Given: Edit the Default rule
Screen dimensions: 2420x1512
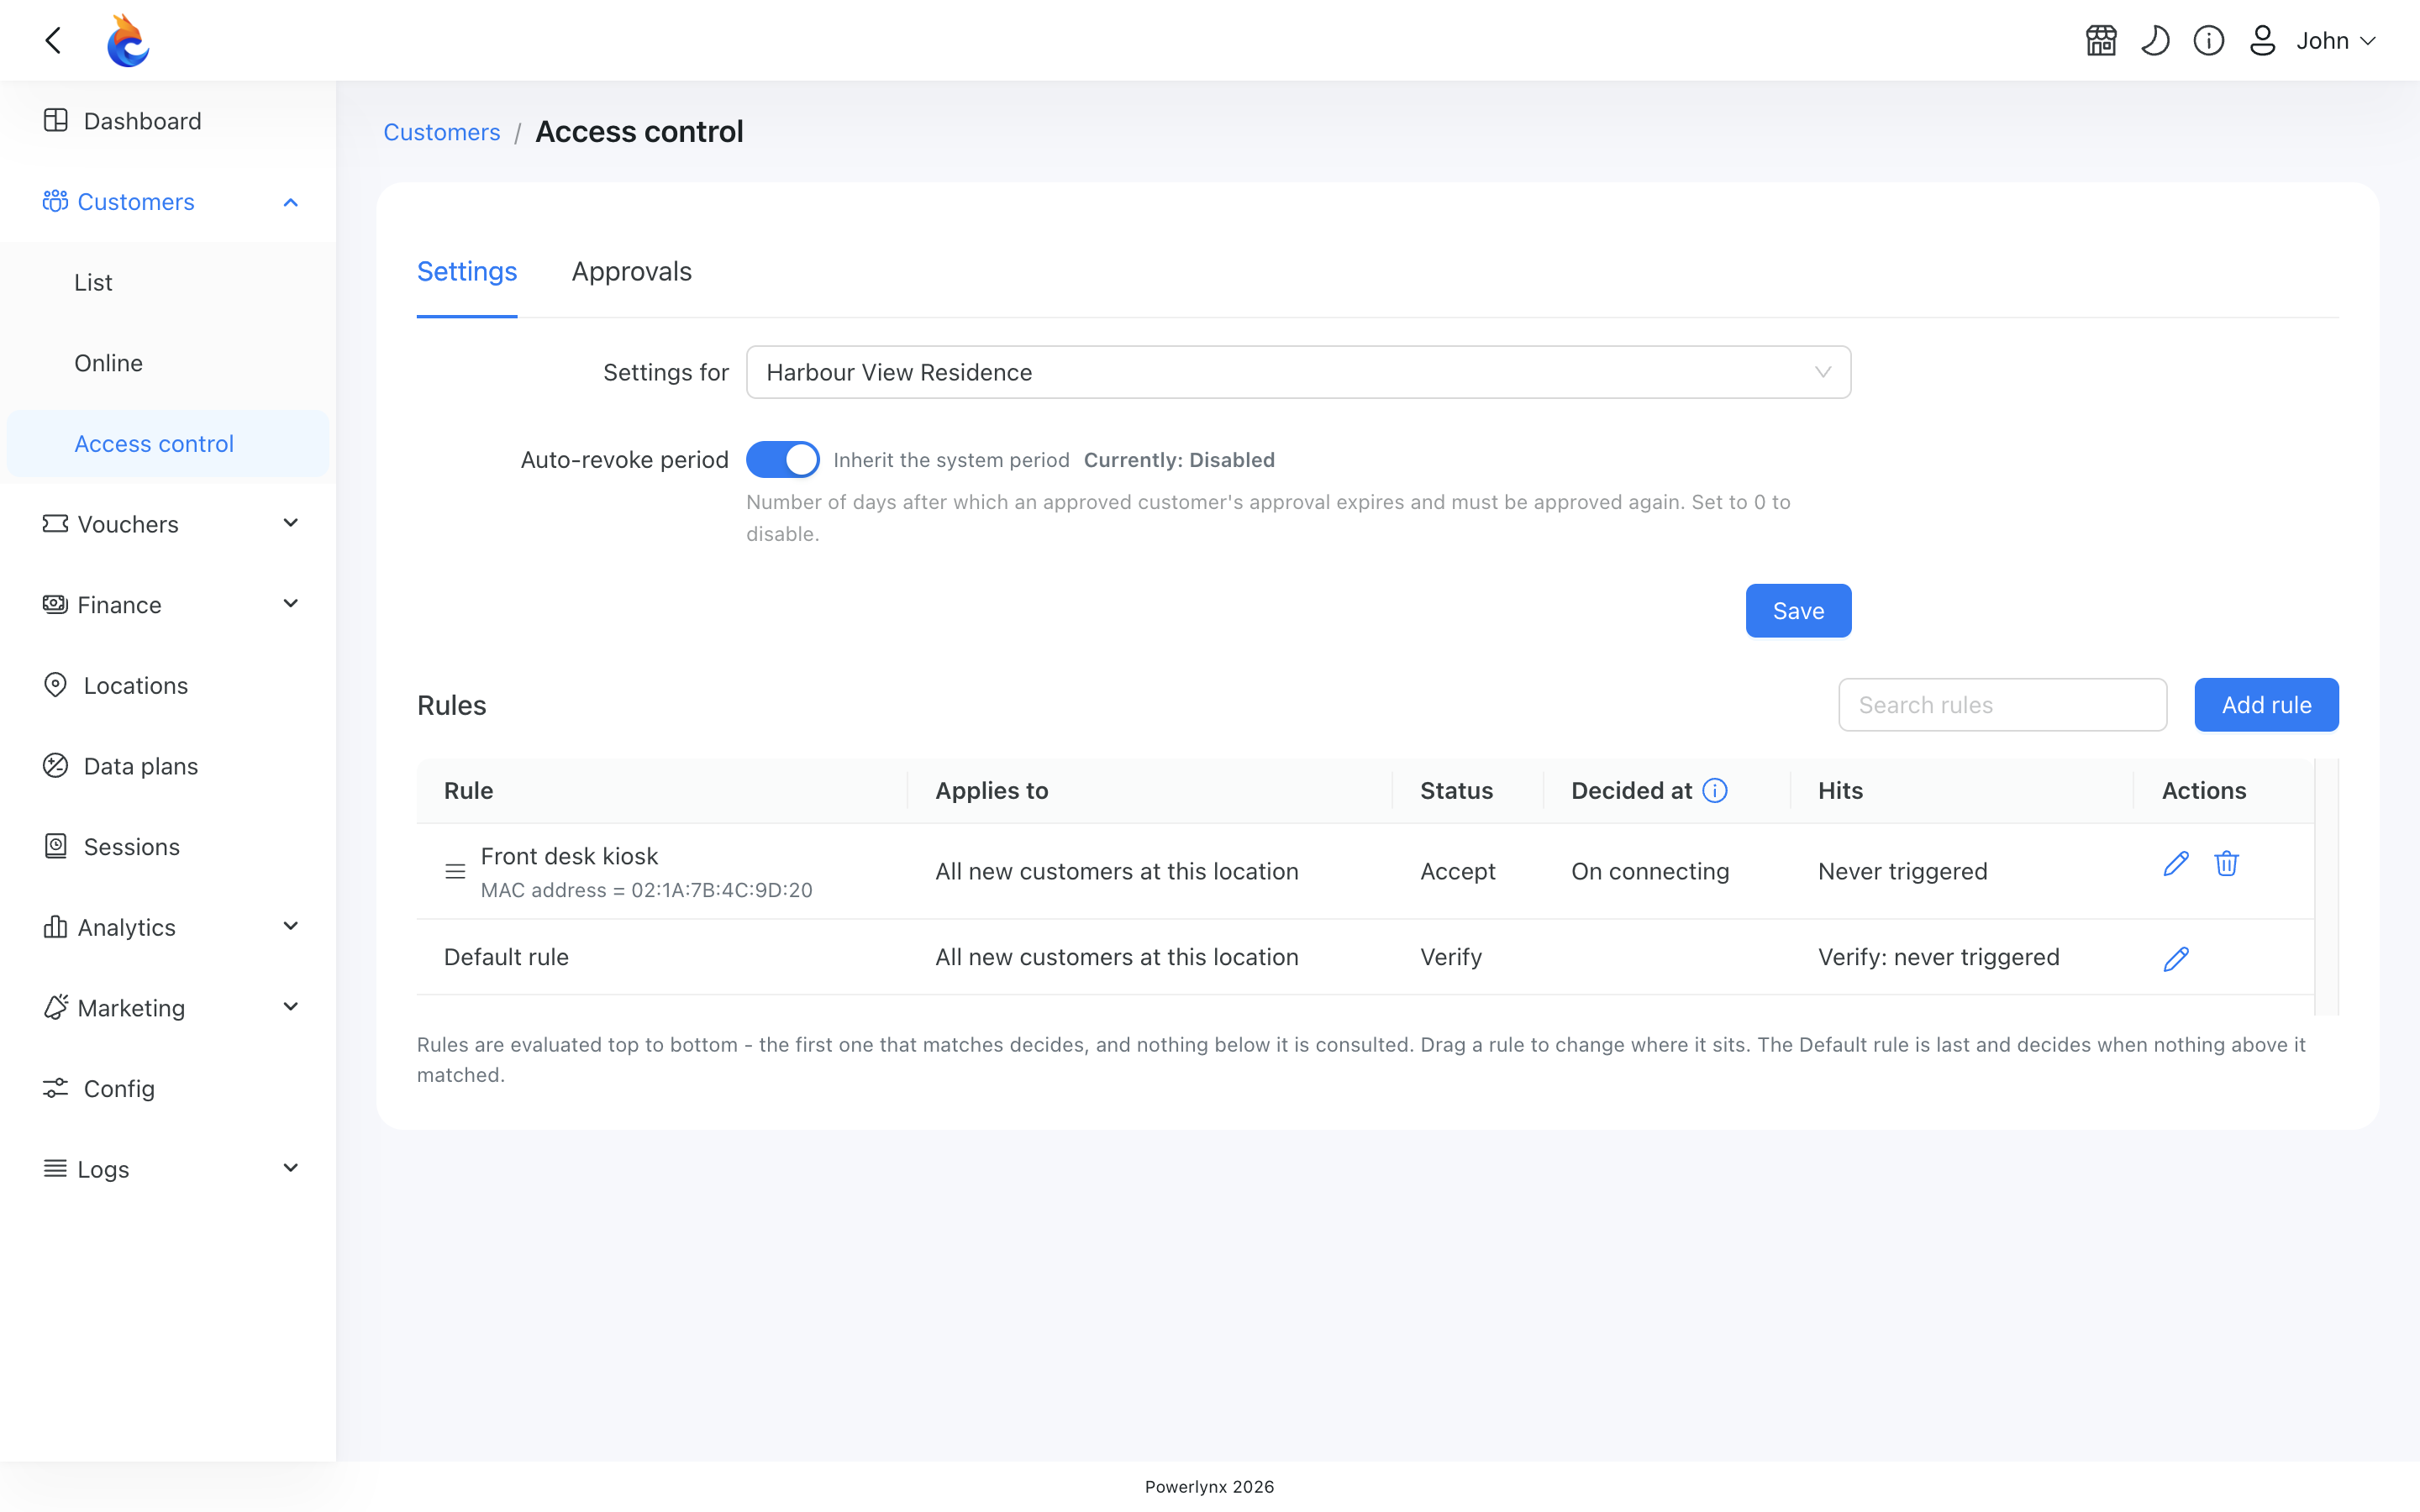Looking at the screenshot, I should (x=2176, y=959).
